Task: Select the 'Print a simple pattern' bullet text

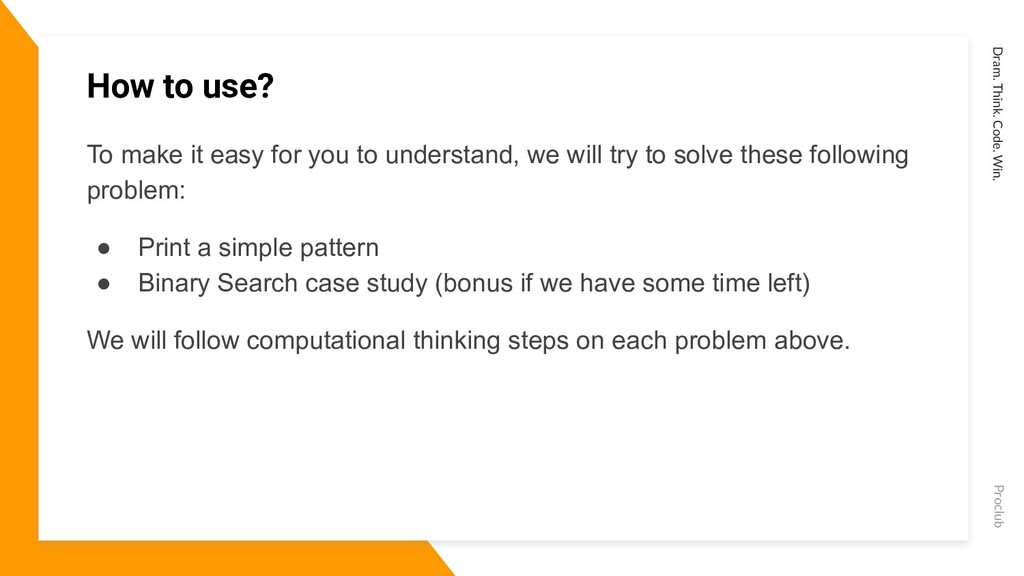Action: pyautogui.click(x=258, y=248)
